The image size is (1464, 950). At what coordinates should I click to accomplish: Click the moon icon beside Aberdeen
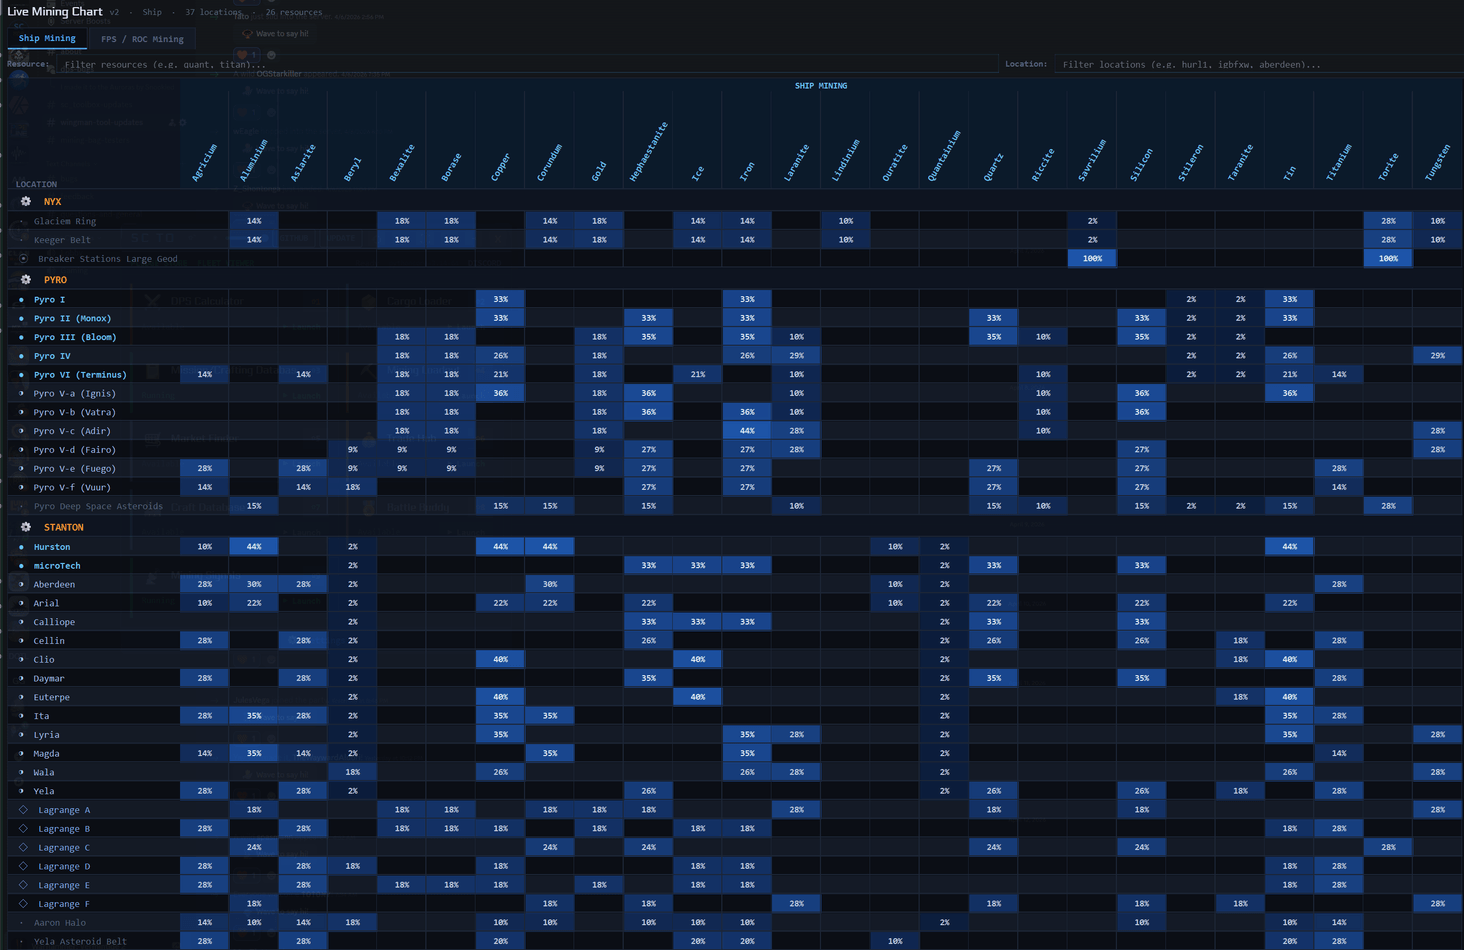[x=22, y=584]
